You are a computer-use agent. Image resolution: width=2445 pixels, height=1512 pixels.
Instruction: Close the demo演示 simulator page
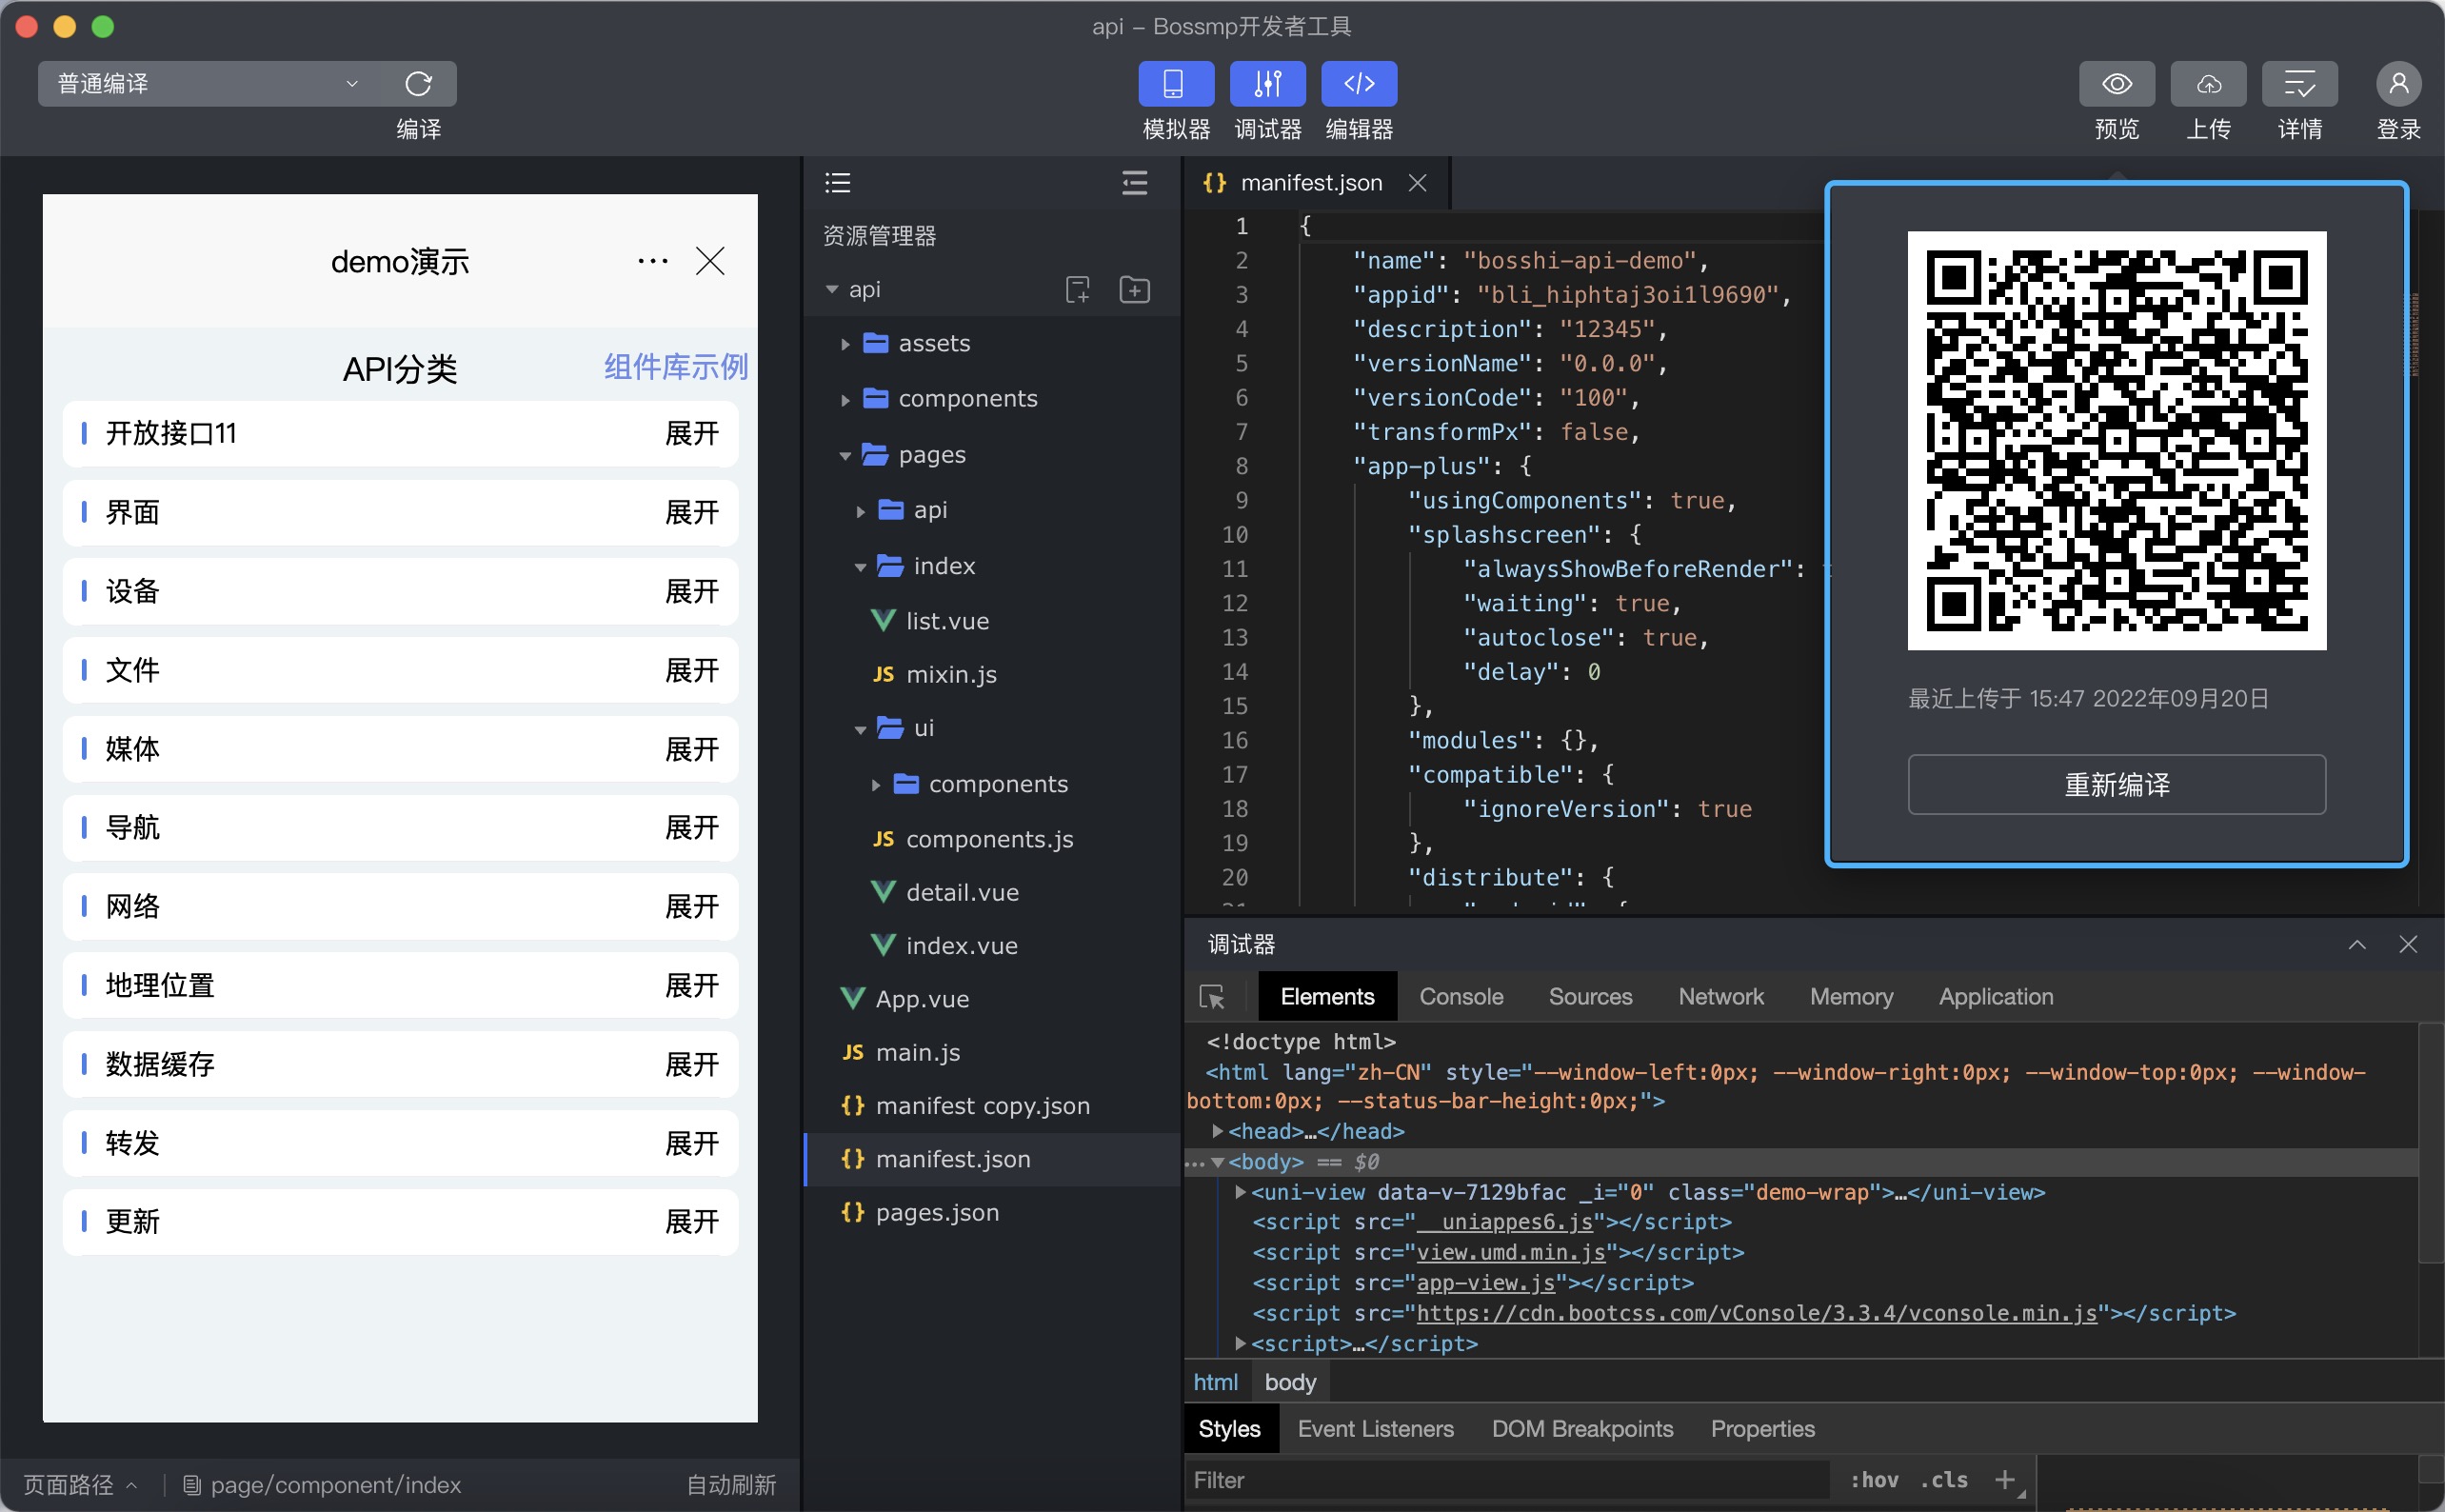710,261
